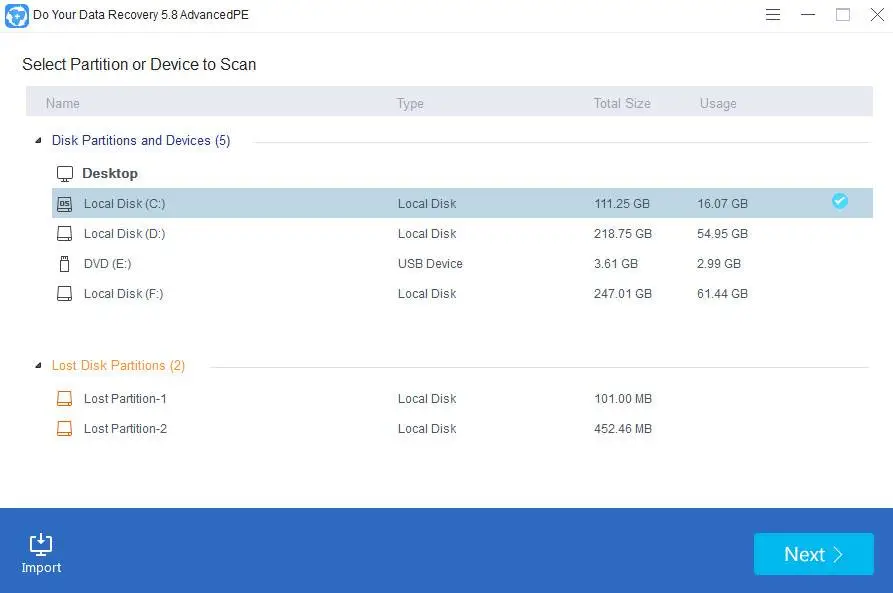893x593 pixels.
Task: Click the Next button
Action: click(813, 554)
